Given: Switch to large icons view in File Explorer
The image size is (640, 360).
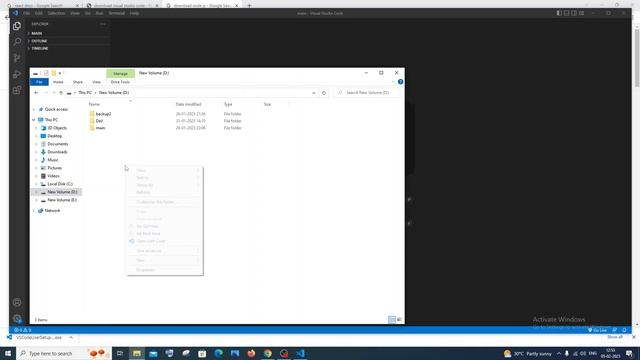Looking at the screenshot, I should [x=399, y=320].
